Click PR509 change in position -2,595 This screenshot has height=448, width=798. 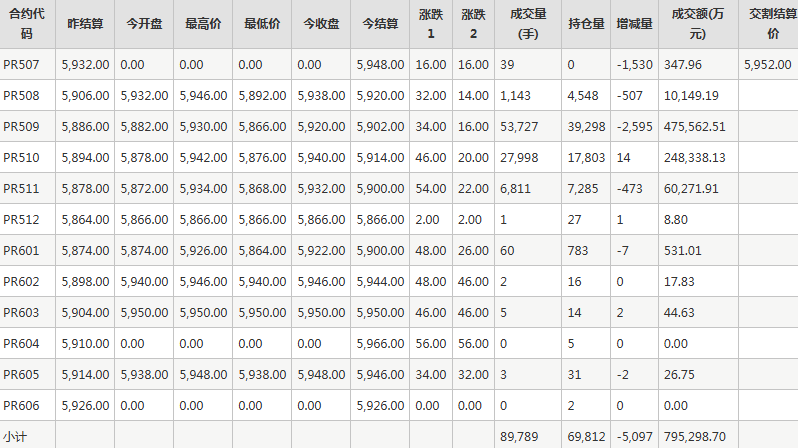(635, 127)
